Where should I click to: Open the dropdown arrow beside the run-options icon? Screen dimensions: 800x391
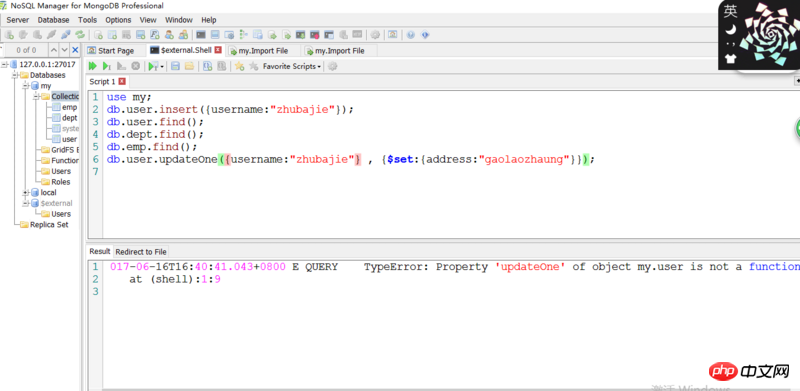(x=162, y=66)
